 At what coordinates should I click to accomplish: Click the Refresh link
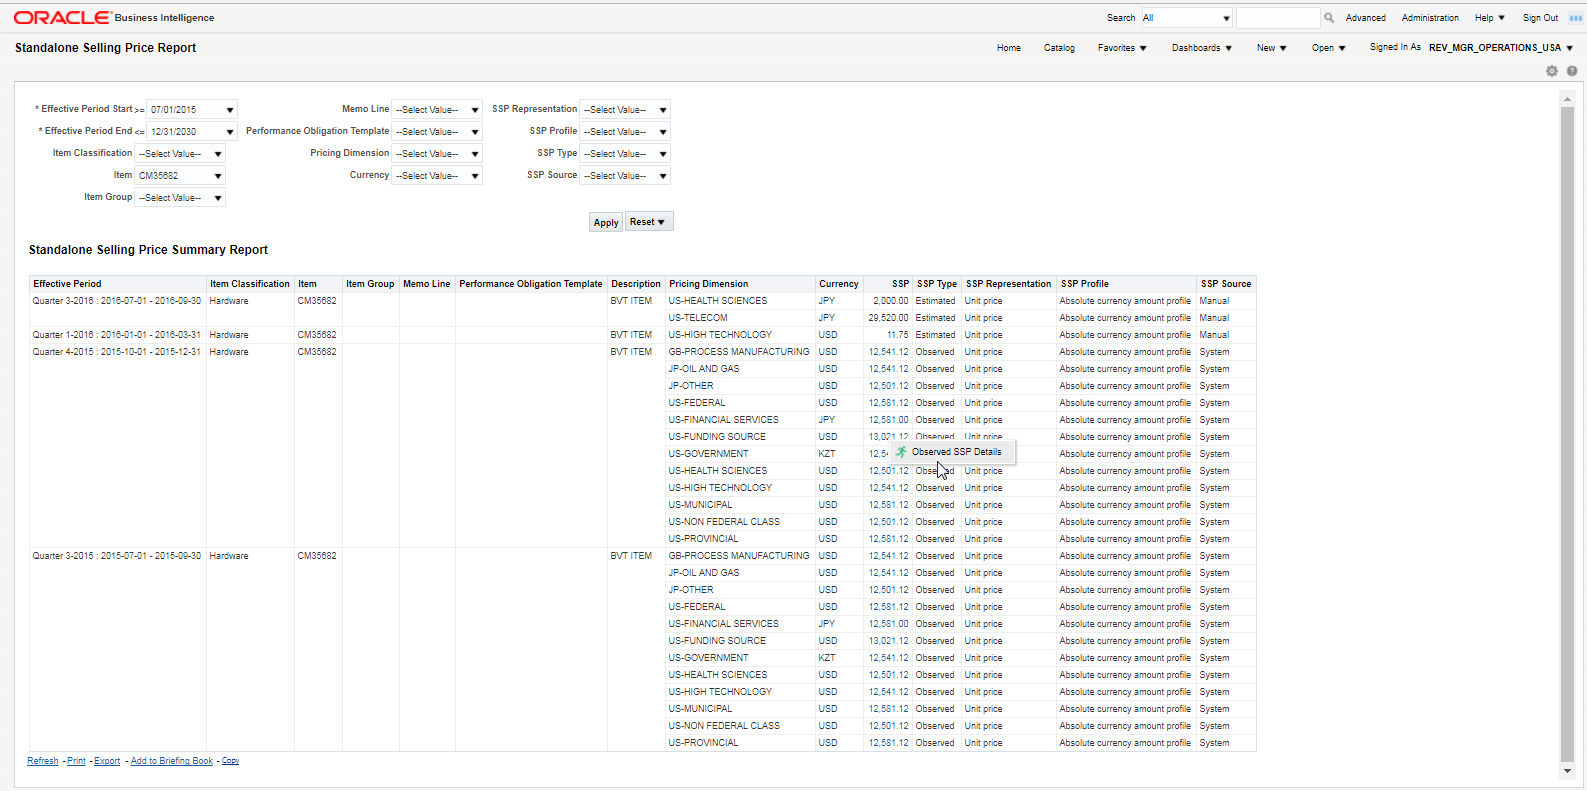point(42,761)
